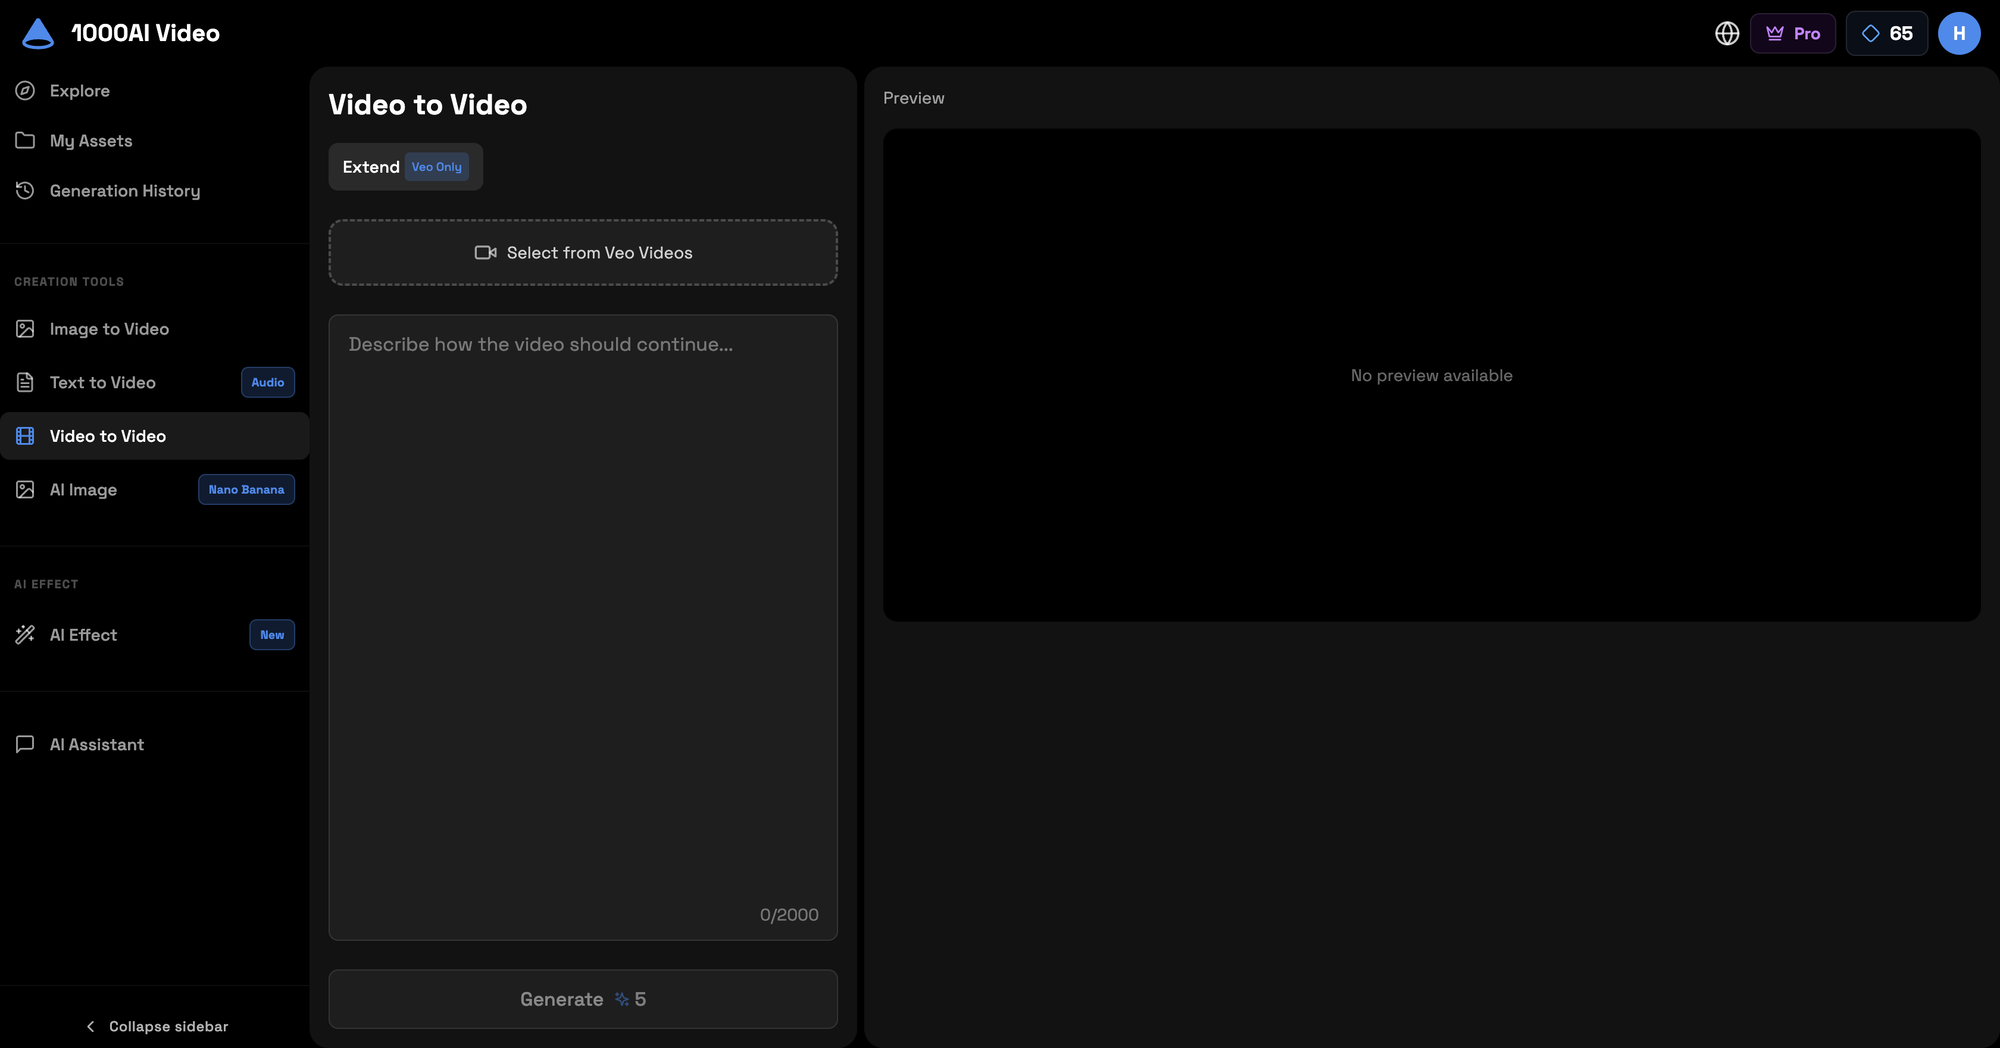The width and height of the screenshot is (2000, 1048).
Task: Click the Text to Video document icon
Action: pyautogui.click(x=25, y=383)
